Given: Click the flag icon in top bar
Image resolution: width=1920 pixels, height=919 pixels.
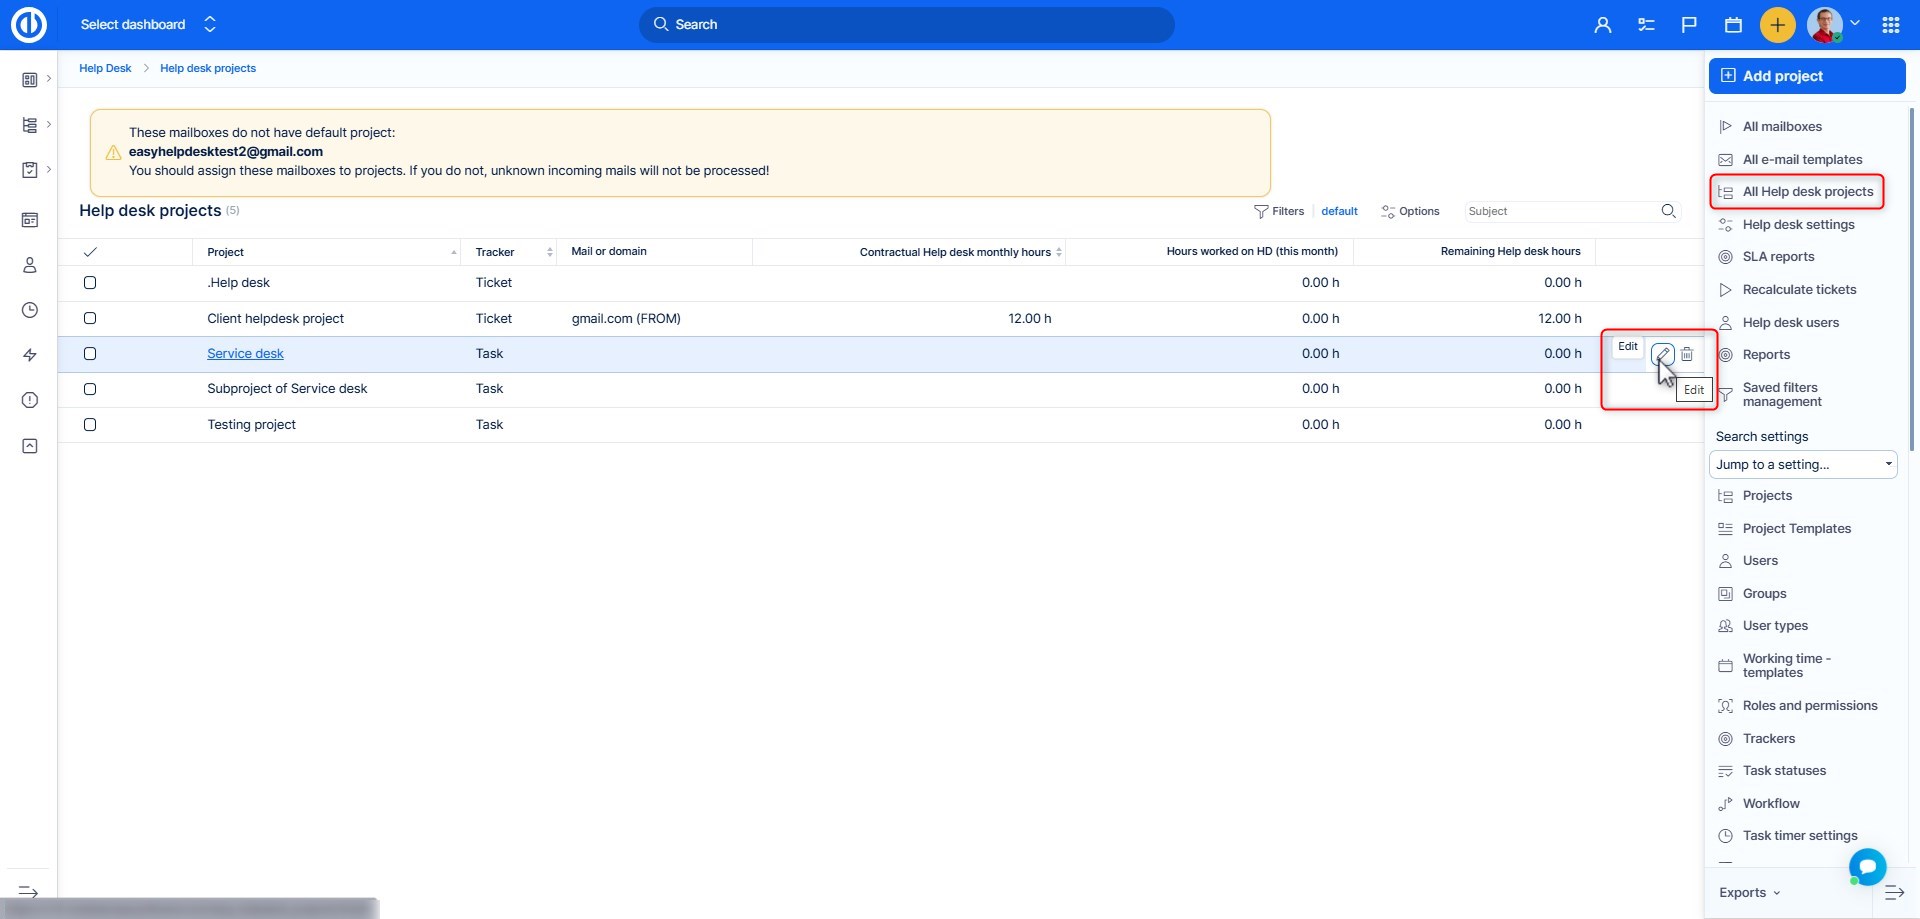Looking at the screenshot, I should click(x=1689, y=25).
